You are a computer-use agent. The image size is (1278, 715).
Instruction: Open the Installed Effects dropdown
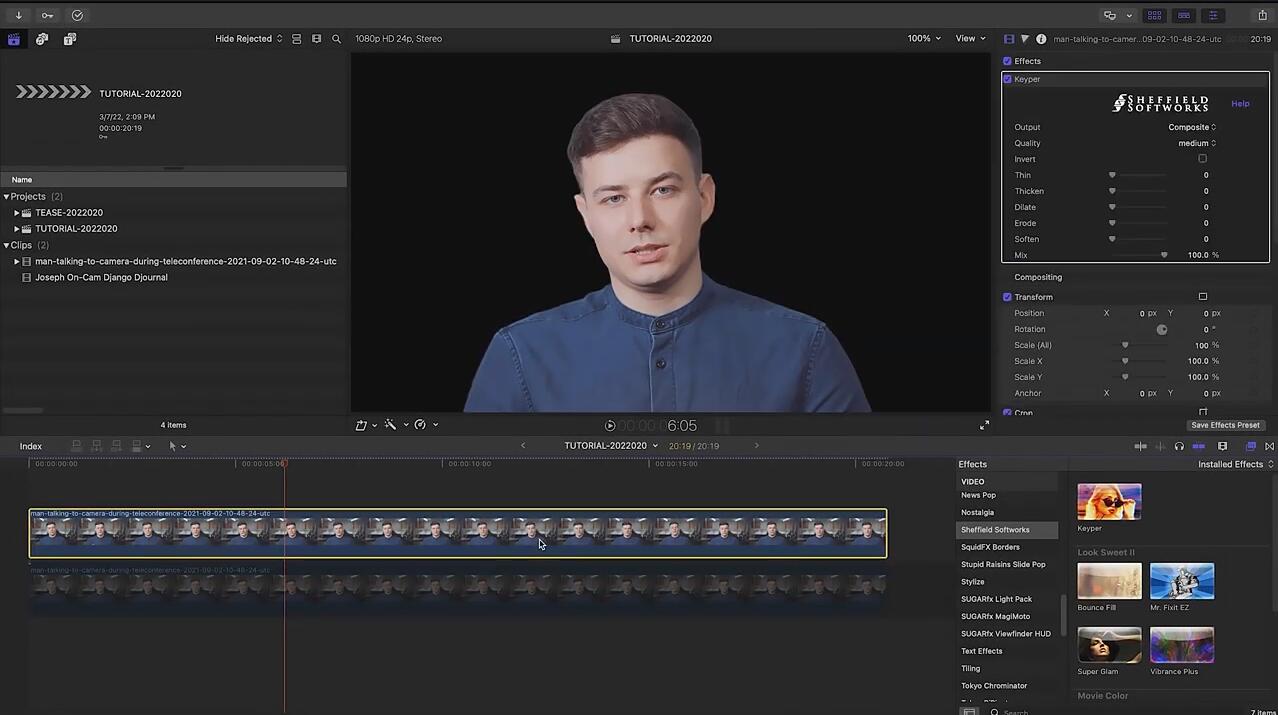tap(1236, 464)
